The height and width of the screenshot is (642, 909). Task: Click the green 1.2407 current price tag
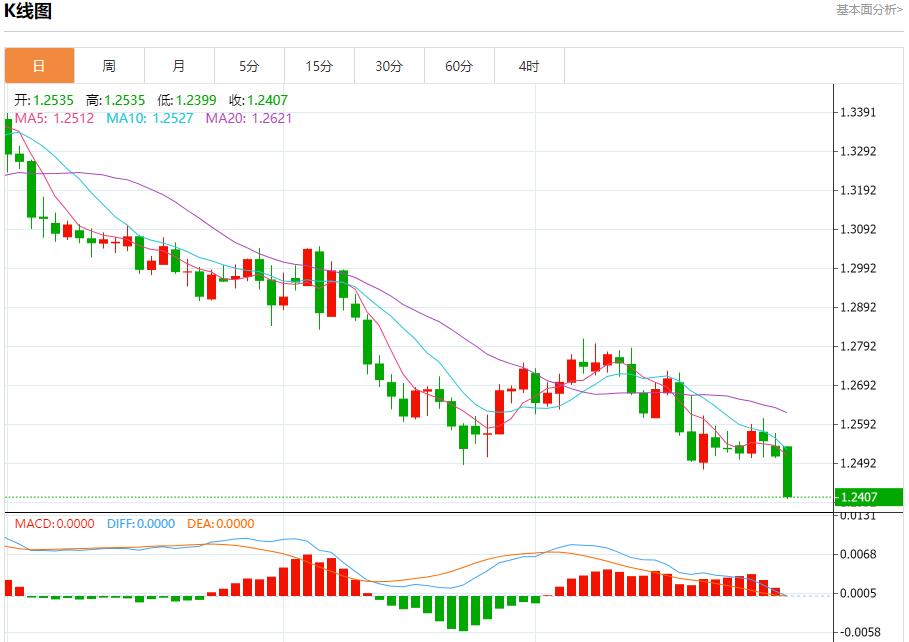coord(869,497)
